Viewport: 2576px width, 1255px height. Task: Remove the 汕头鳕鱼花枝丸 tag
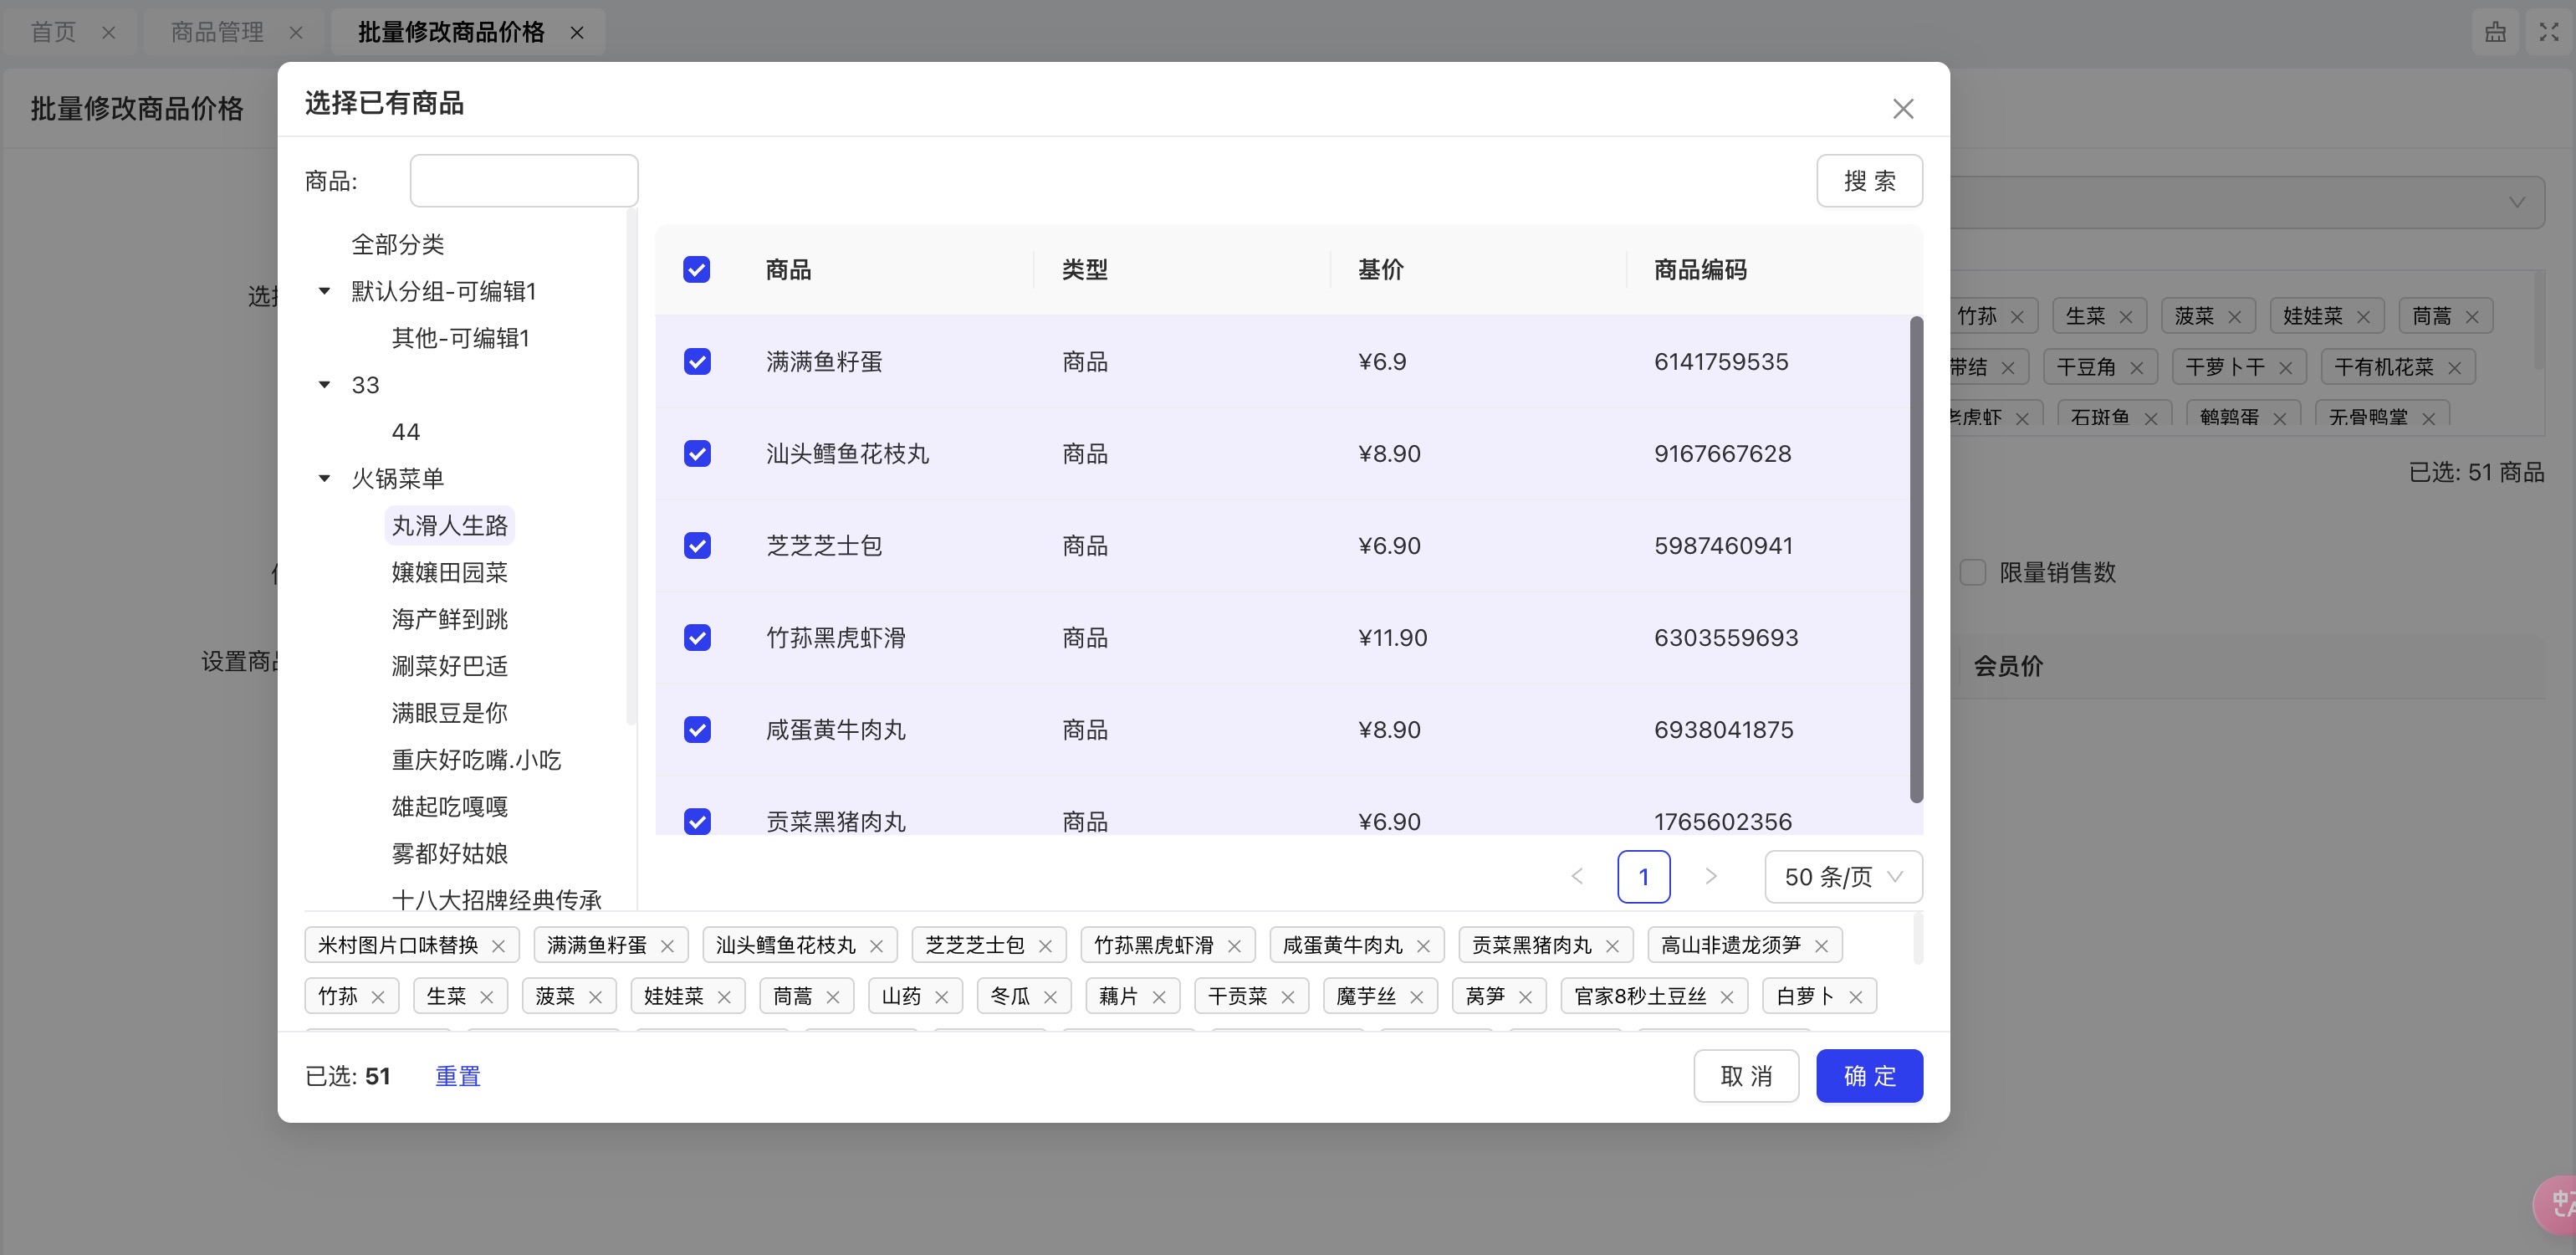tap(876, 946)
